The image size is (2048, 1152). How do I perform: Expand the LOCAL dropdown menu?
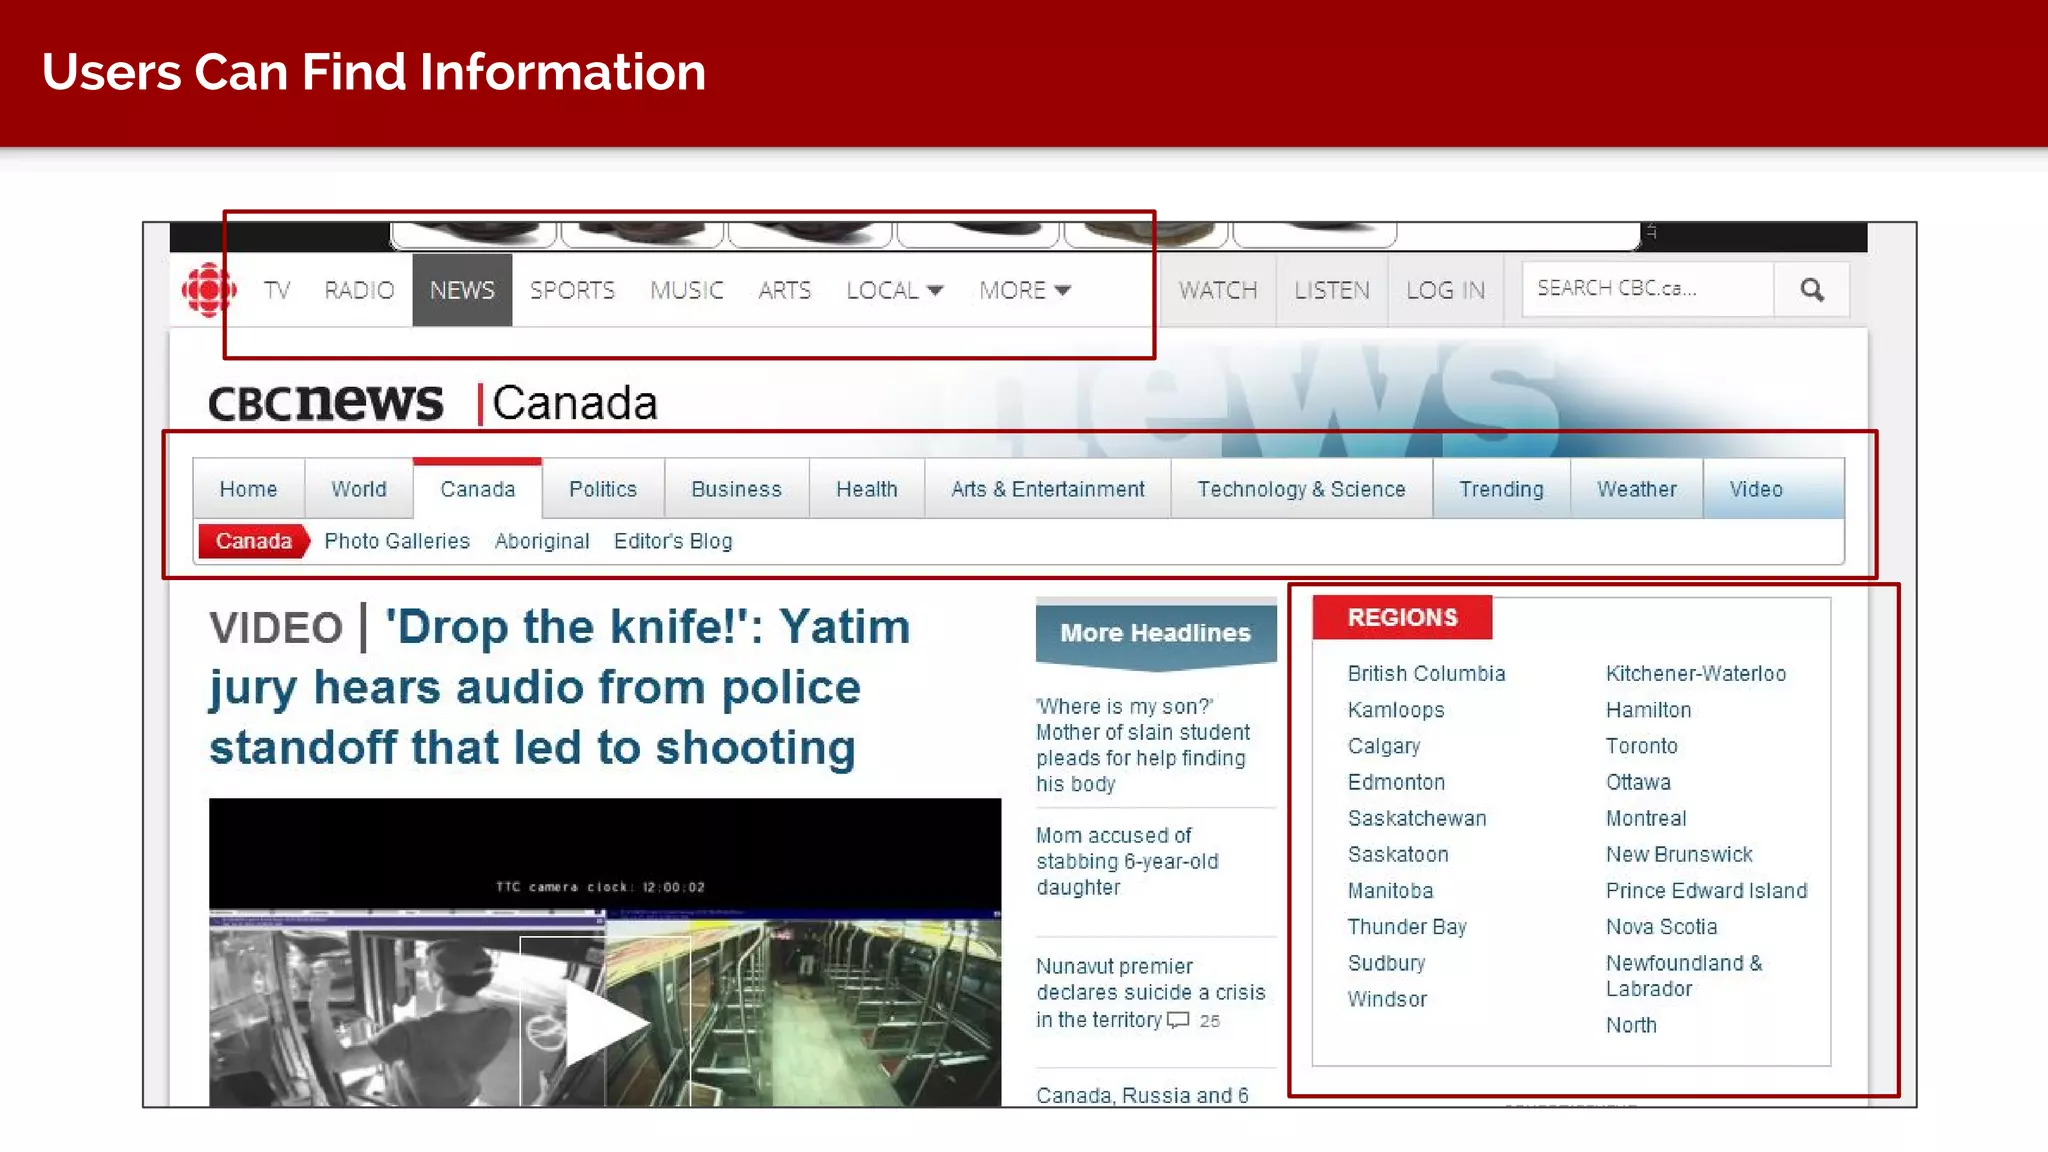(x=894, y=290)
